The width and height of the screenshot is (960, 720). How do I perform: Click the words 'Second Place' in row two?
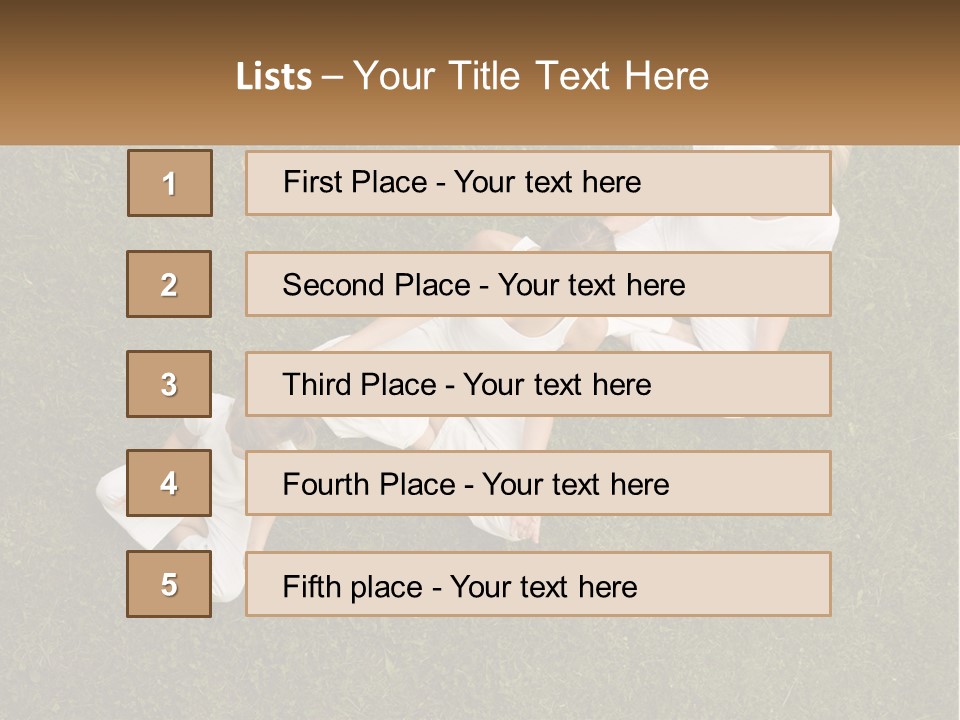point(377,285)
